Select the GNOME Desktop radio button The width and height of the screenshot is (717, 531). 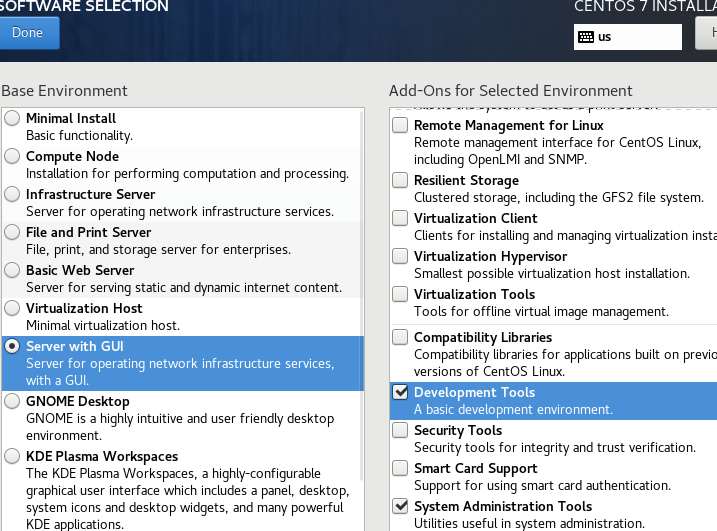coord(12,402)
